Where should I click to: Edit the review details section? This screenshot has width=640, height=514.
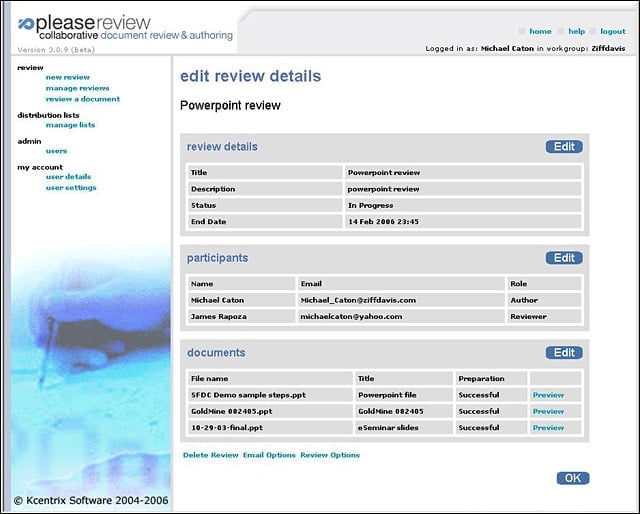point(564,147)
